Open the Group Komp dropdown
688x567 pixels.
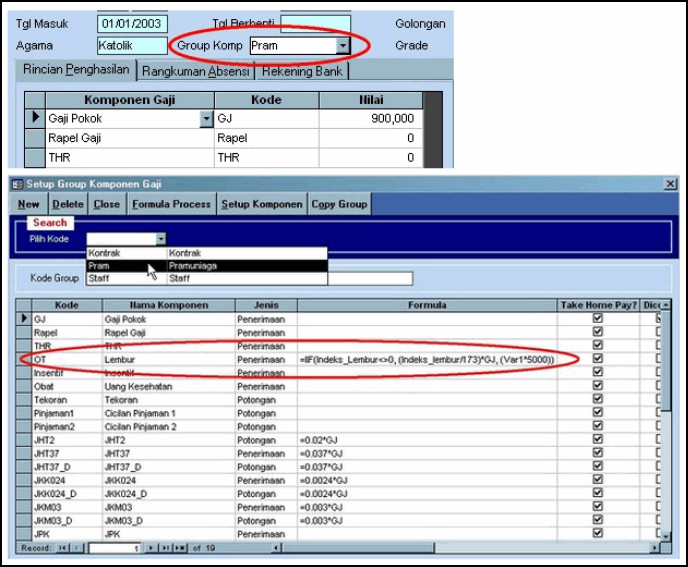(x=343, y=46)
